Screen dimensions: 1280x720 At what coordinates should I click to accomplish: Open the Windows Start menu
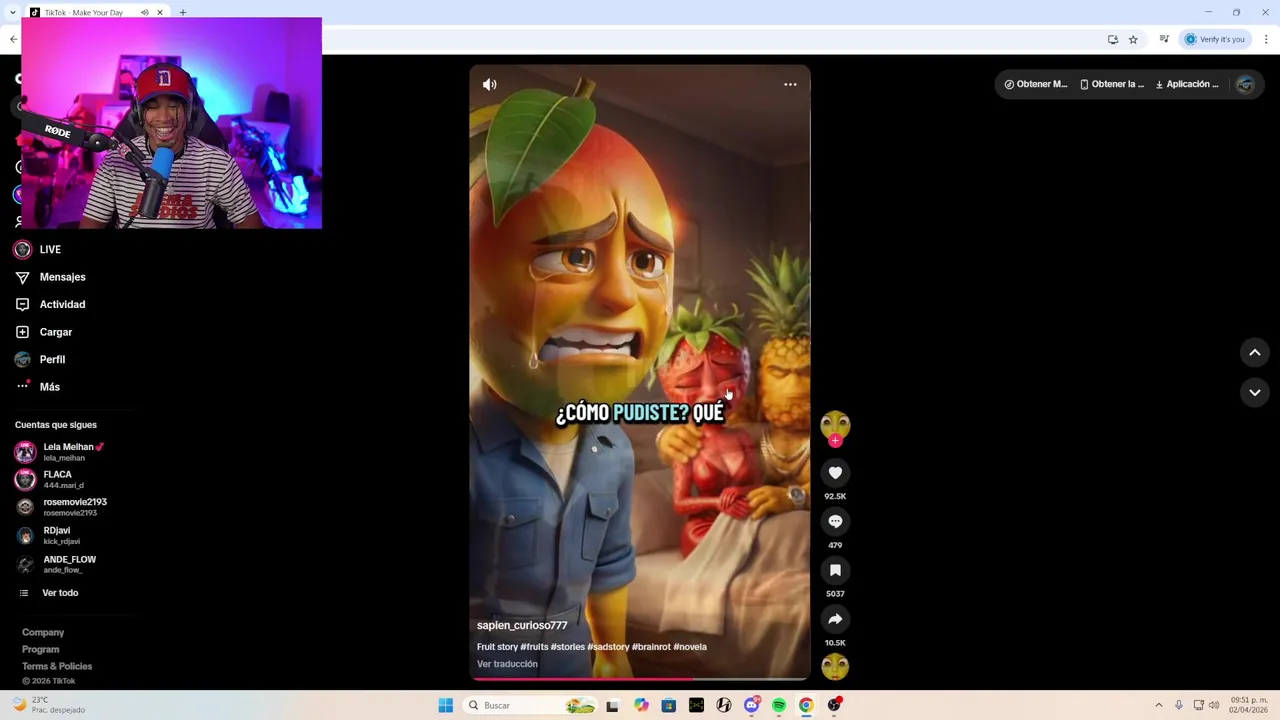click(x=446, y=705)
